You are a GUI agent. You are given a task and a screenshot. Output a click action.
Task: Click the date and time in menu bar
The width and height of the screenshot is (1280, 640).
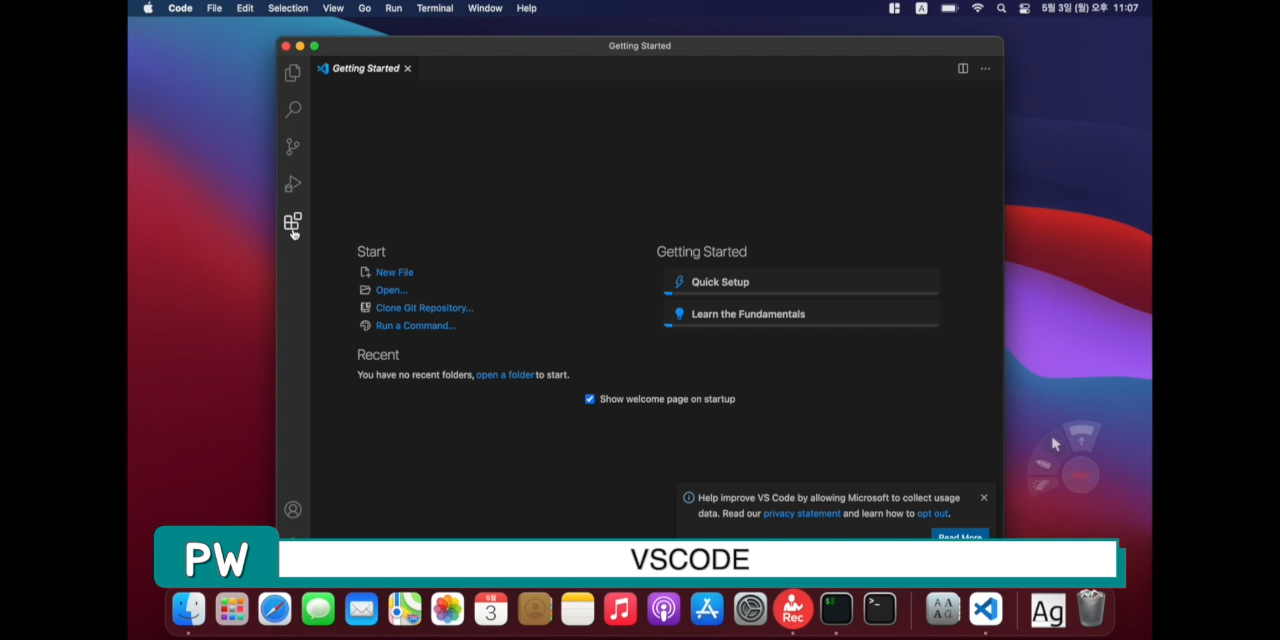point(1090,8)
